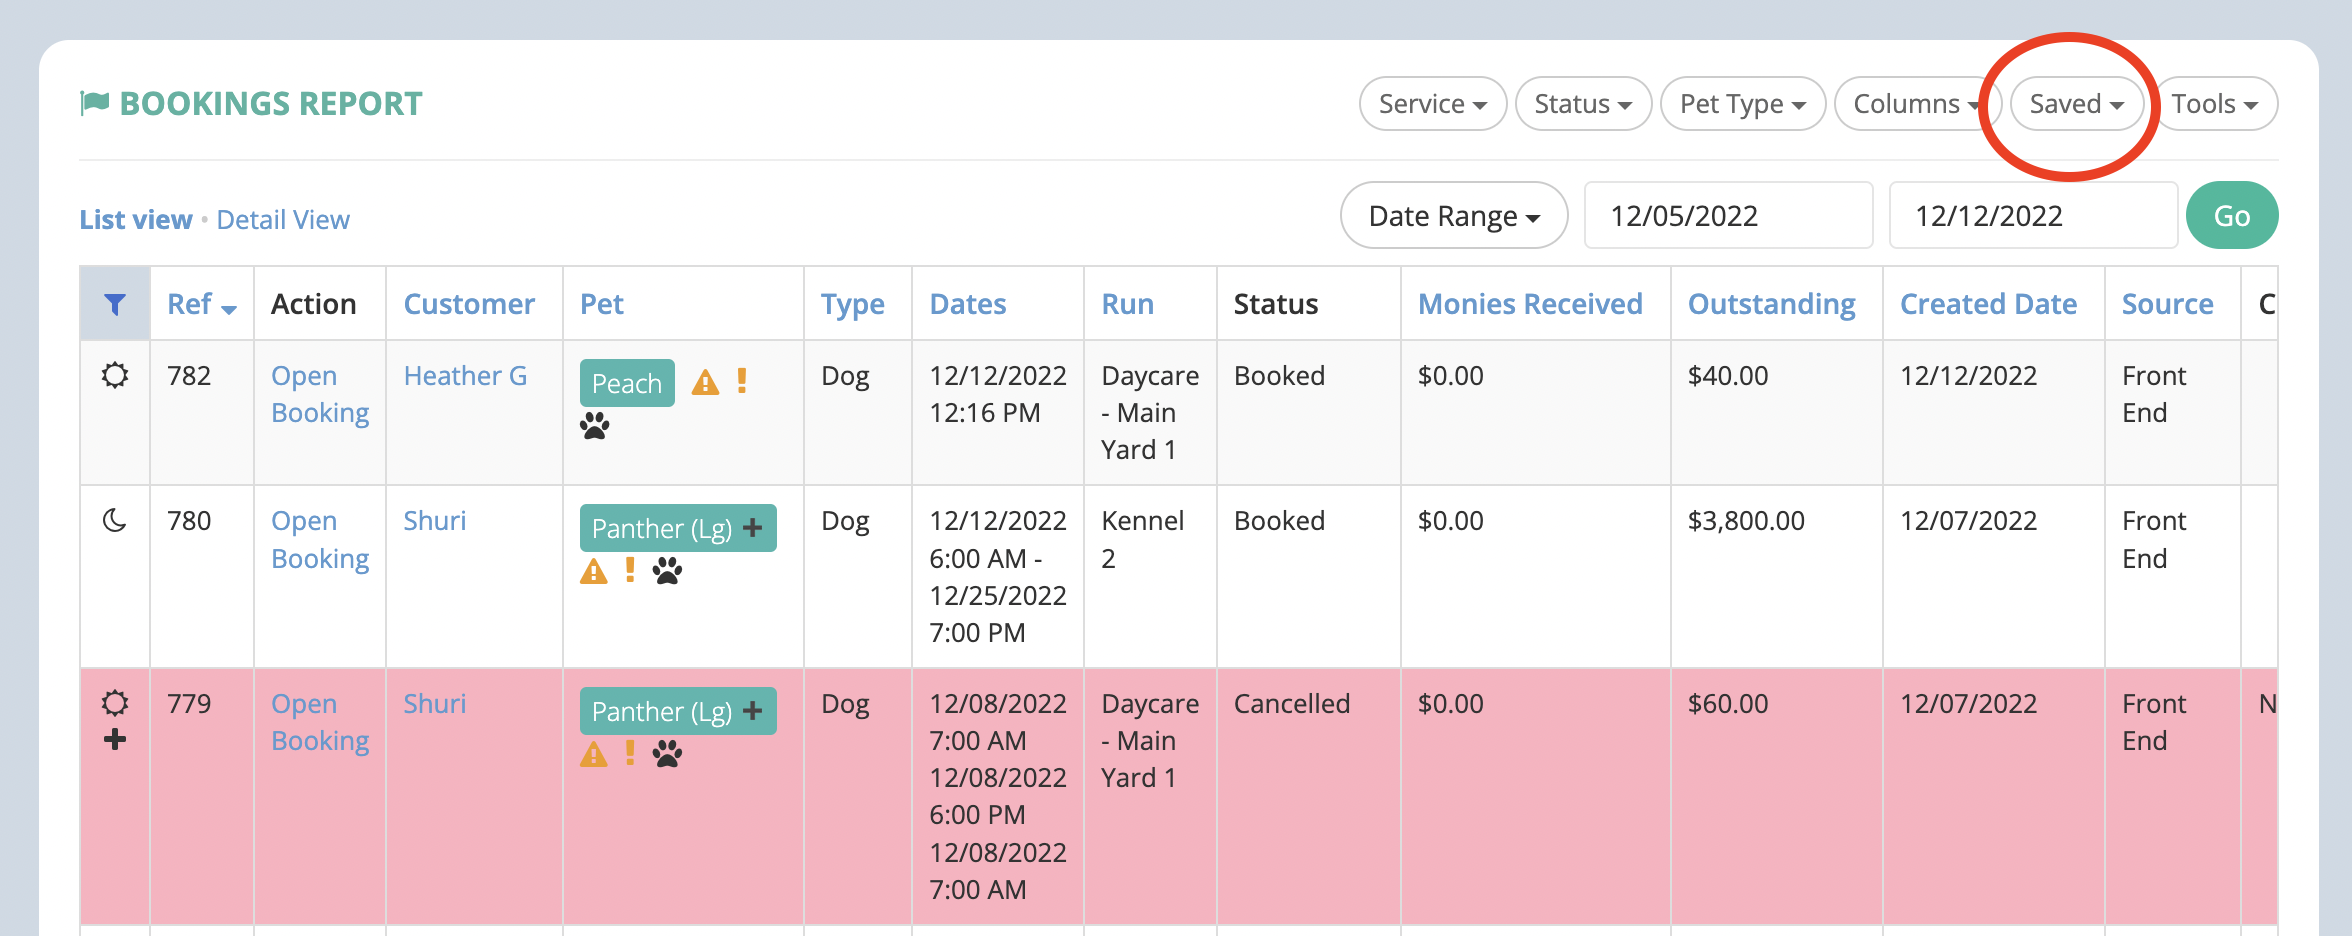Open customer Heather G
The width and height of the screenshot is (2352, 936).
465,376
